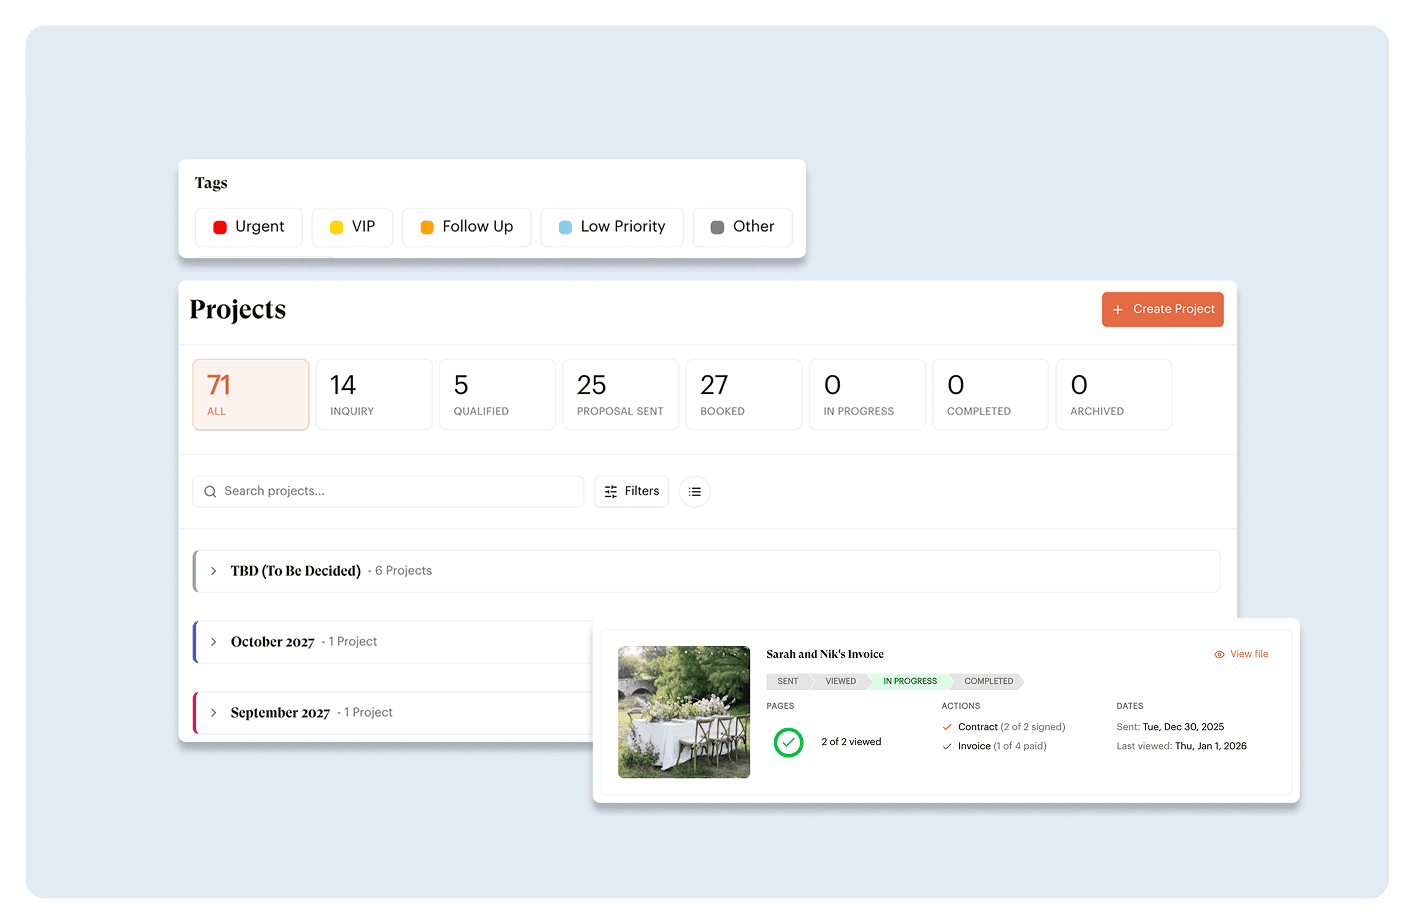The image size is (1415, 924).
Task: Click the list view icon beside Filters
Action: coord(694,491)
